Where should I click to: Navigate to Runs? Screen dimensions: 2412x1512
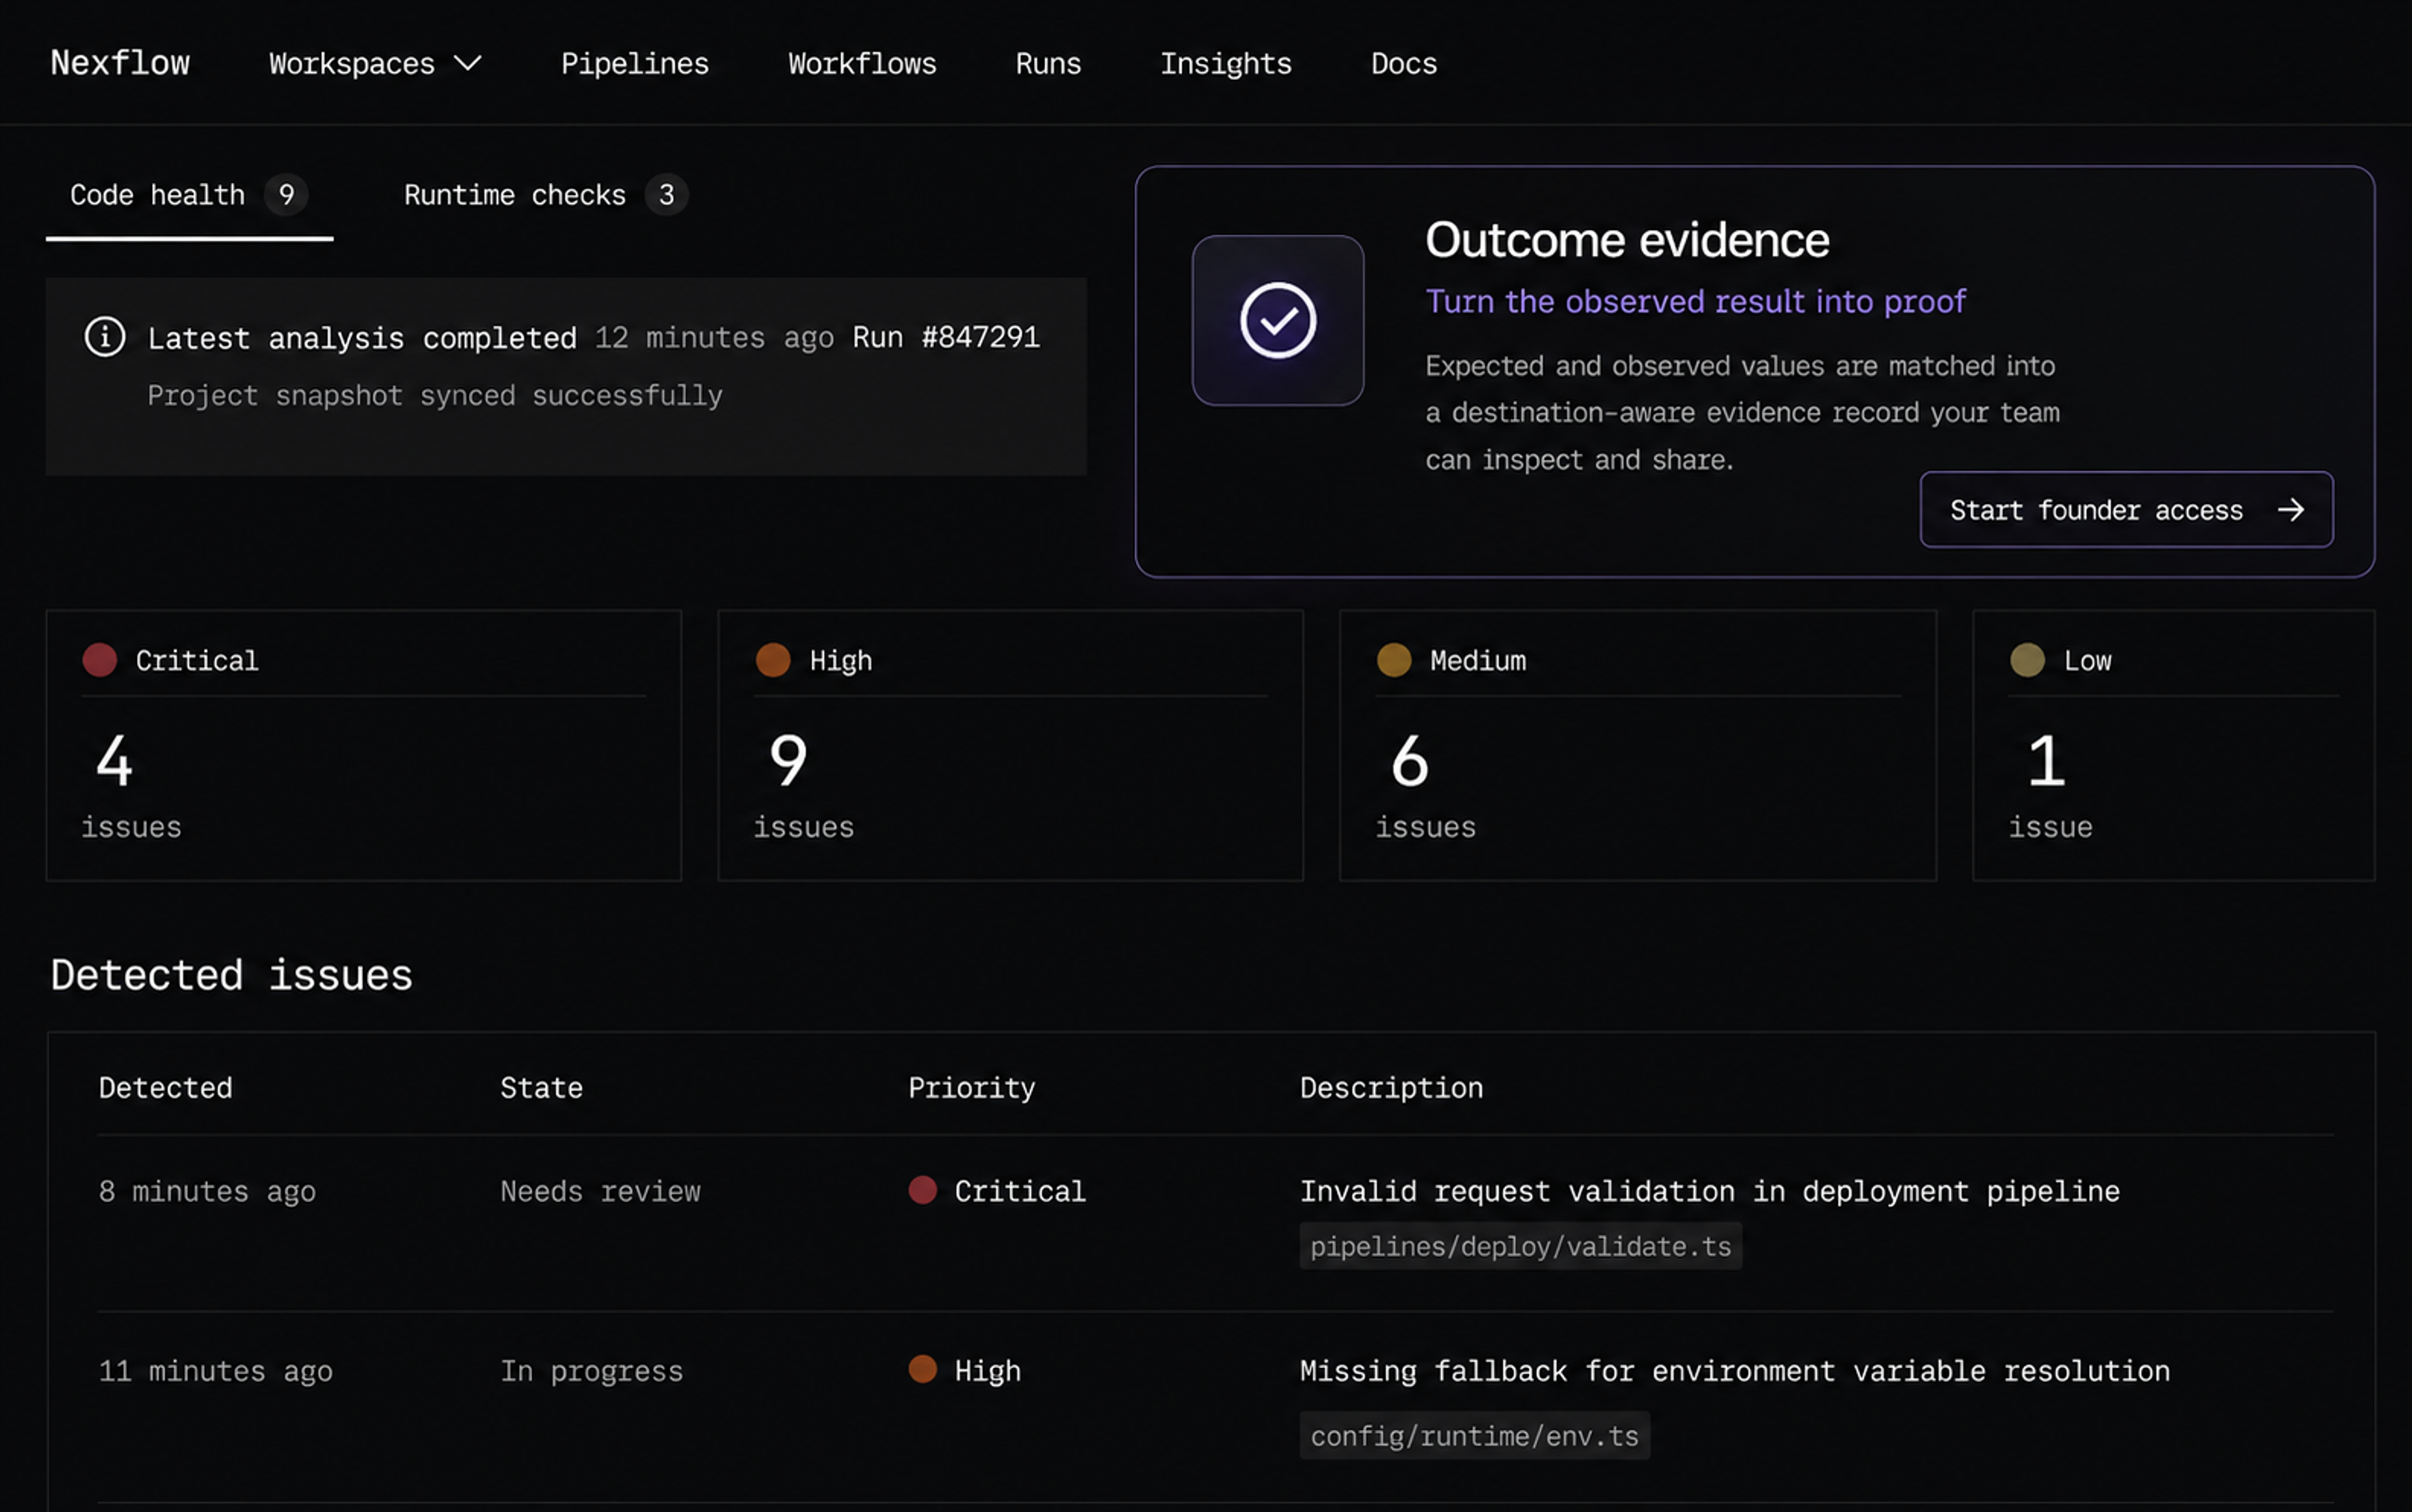1048,64
